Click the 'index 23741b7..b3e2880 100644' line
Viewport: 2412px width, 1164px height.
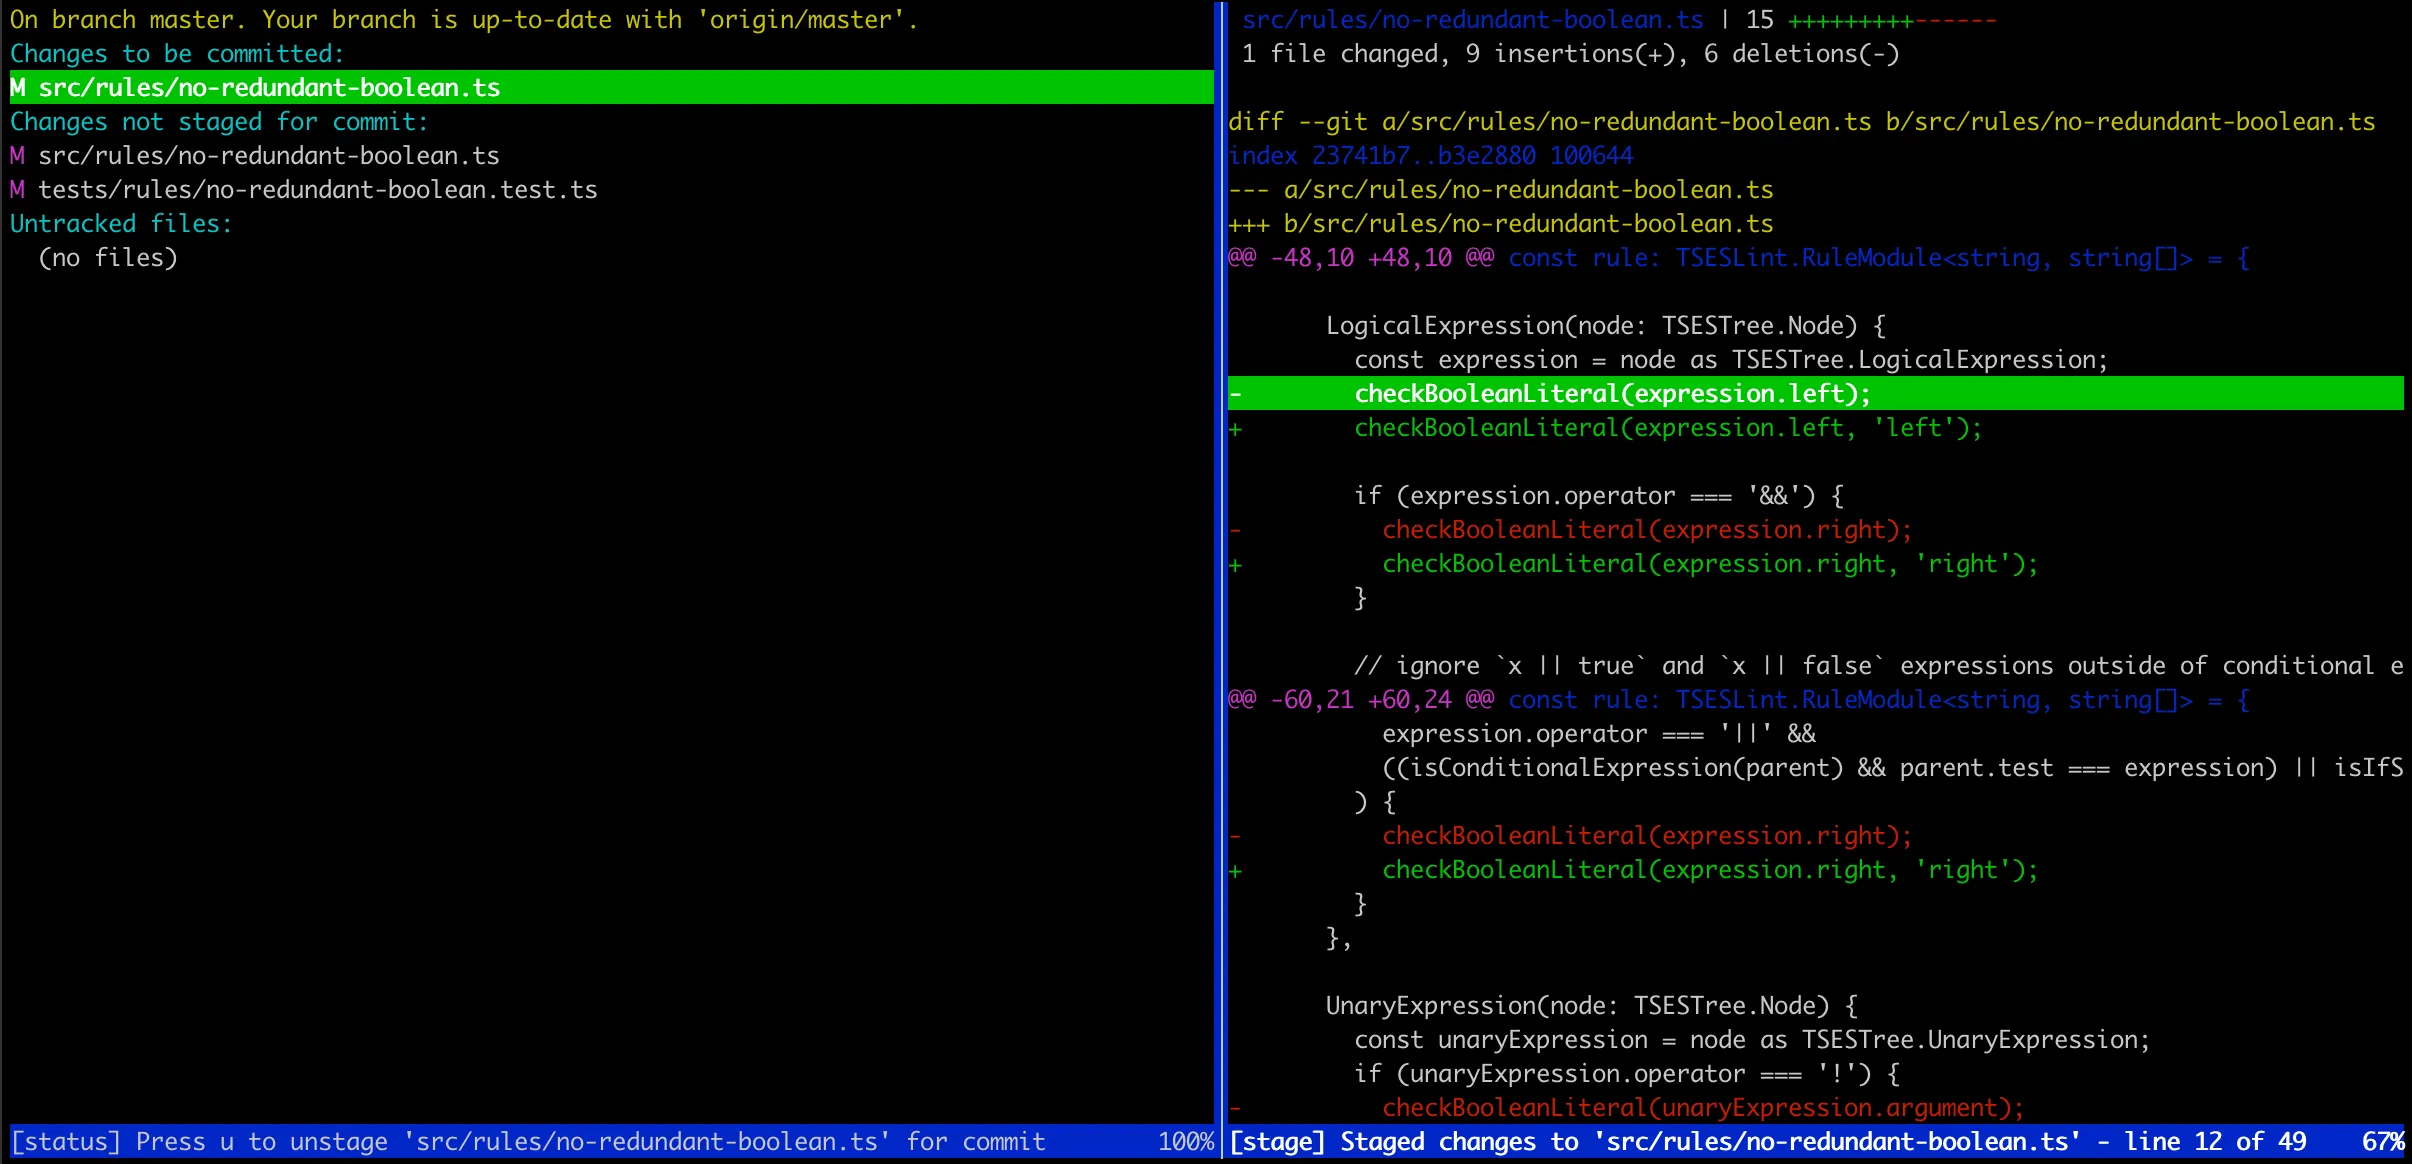coord(1431,155)
